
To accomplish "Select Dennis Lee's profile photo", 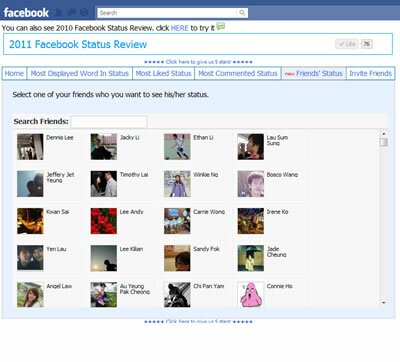I will (x=30, y=147).
